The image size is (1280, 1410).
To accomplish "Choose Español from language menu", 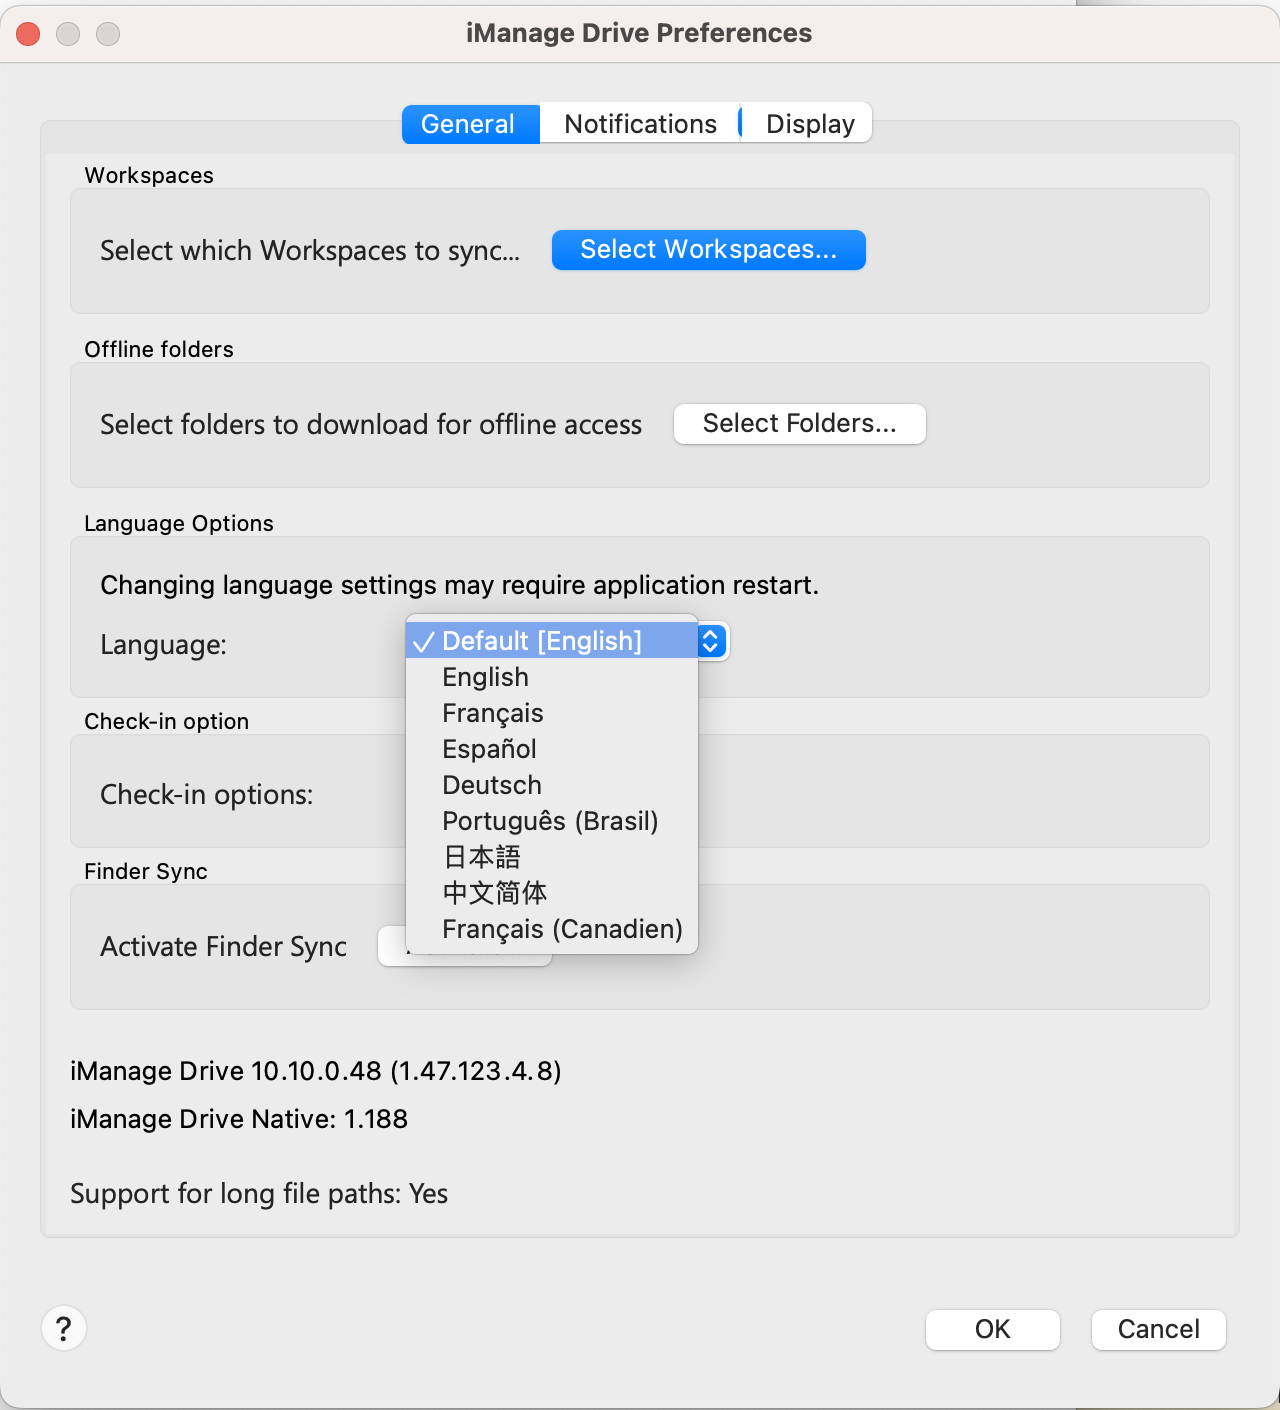I will [x=551, y=749].
